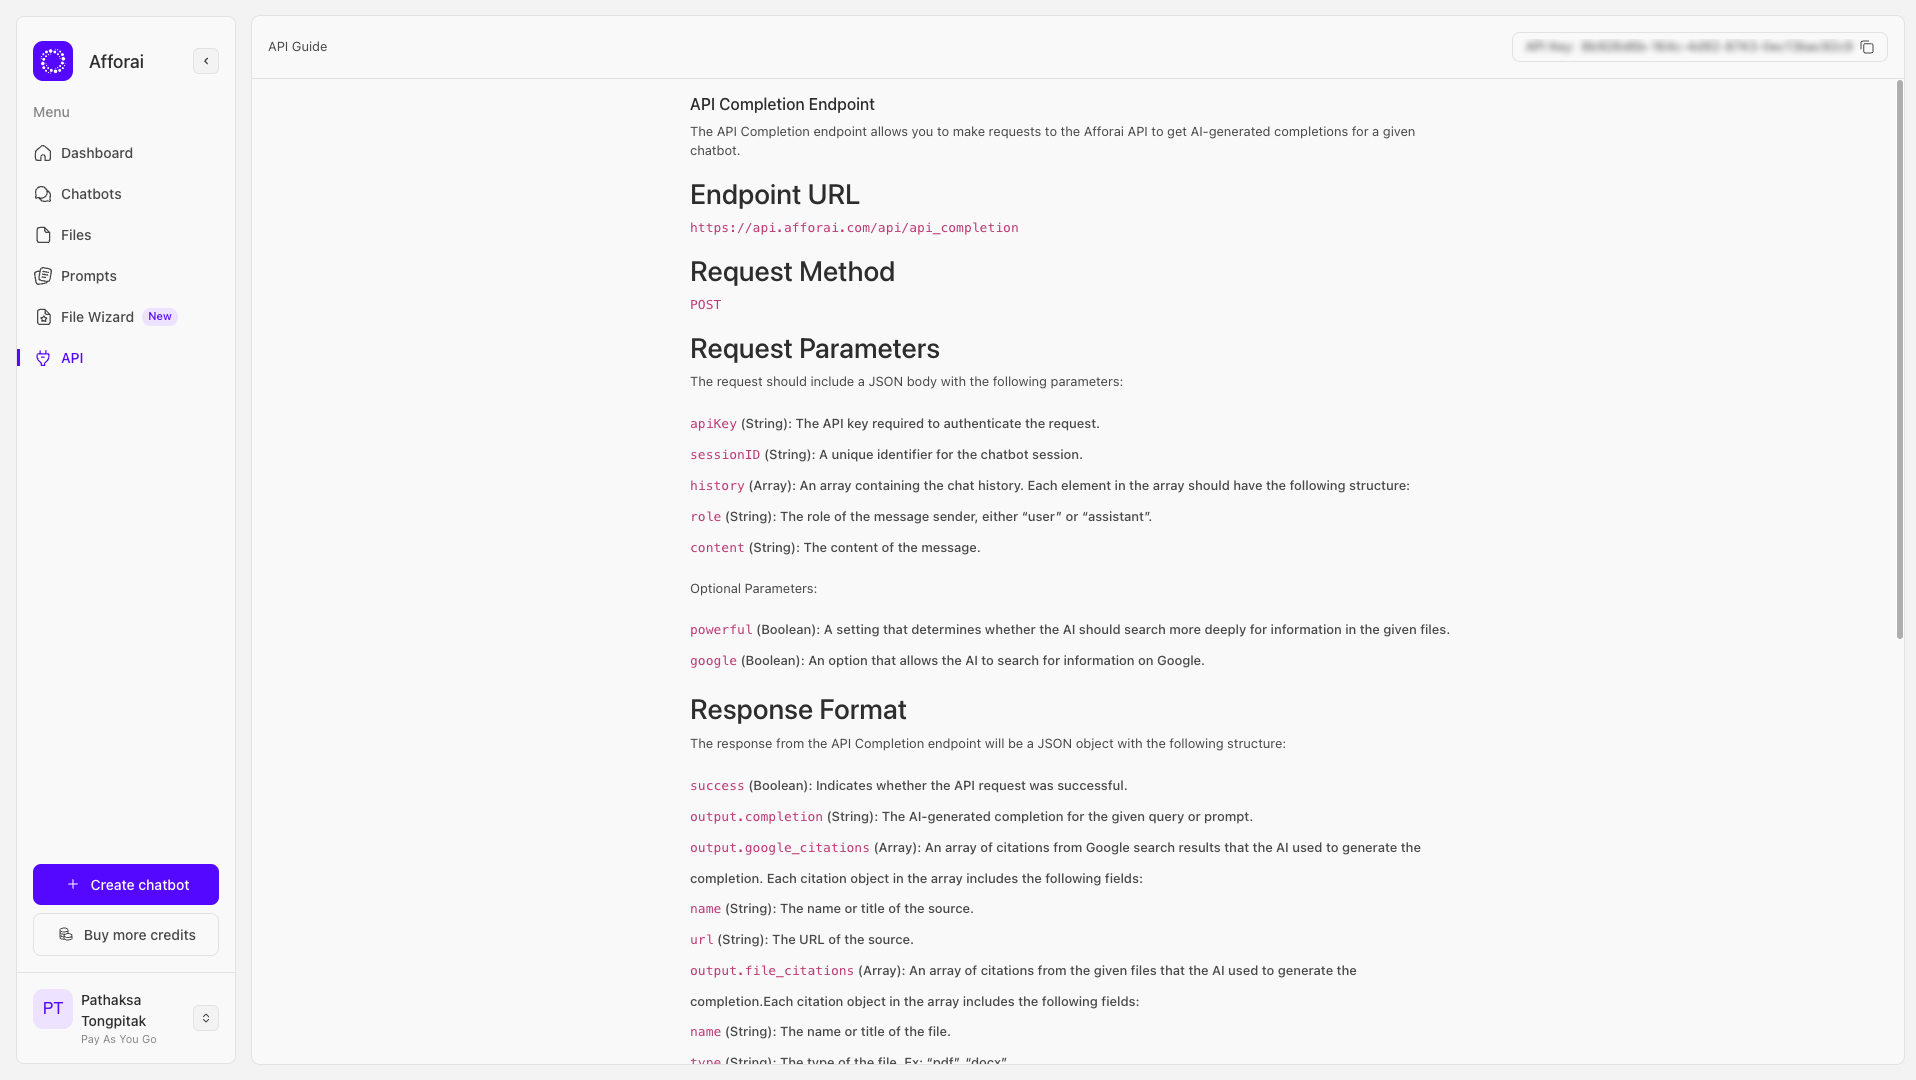The height and width of the screenshot is (1080, 1916).
Task: Expand the Pathaksa Tongpitak account switcher
Action: tap(206, 1018)
